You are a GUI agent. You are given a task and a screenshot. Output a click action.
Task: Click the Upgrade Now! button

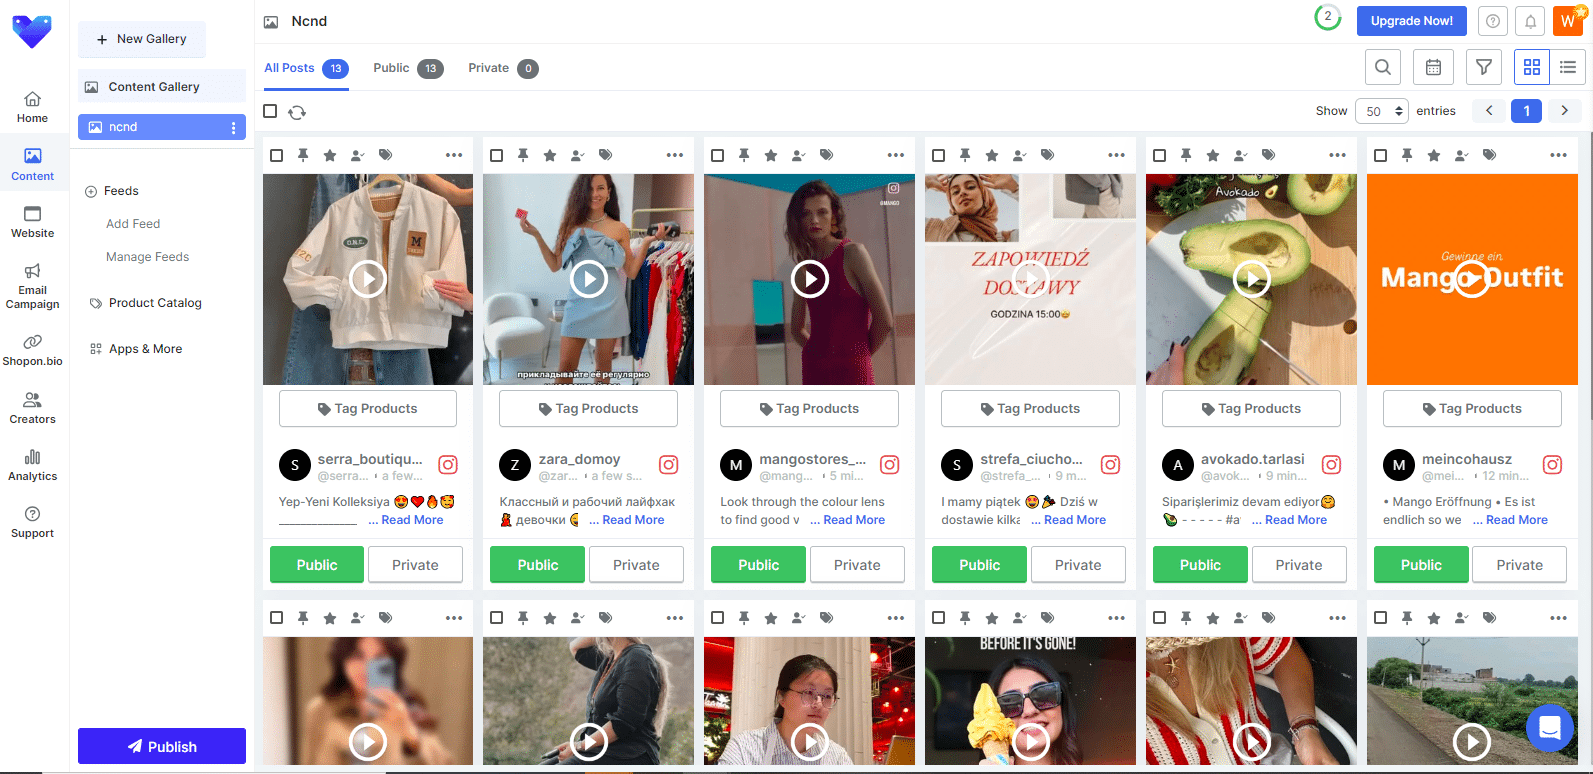(1411, 21)
